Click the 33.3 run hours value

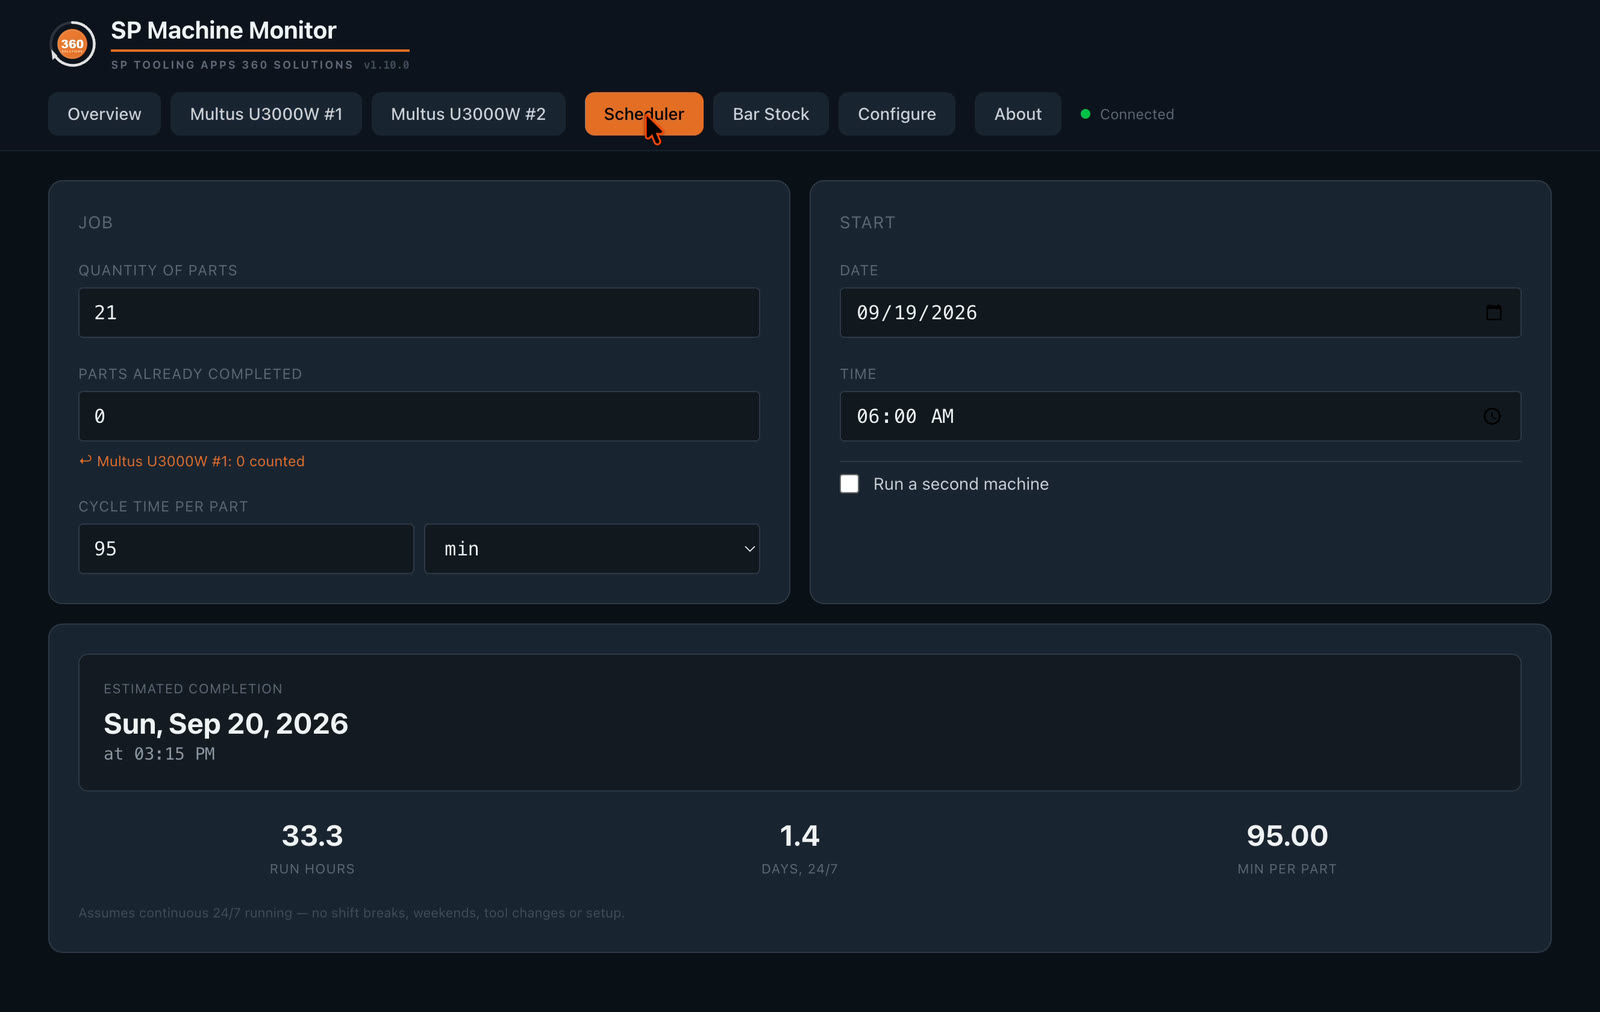click(x=312, y=836)
